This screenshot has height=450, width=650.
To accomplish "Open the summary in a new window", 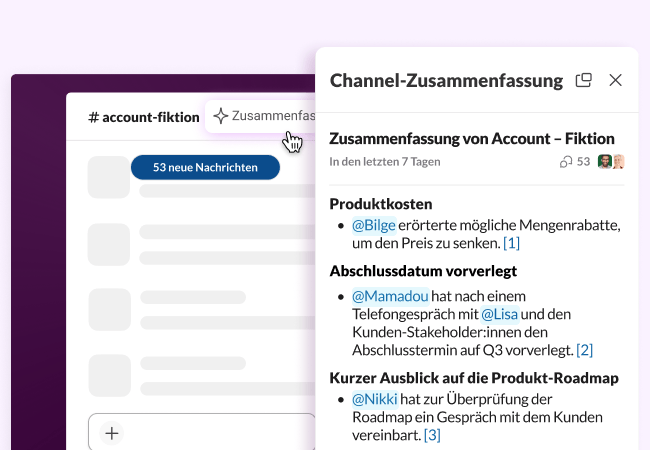I will (584, 80).
